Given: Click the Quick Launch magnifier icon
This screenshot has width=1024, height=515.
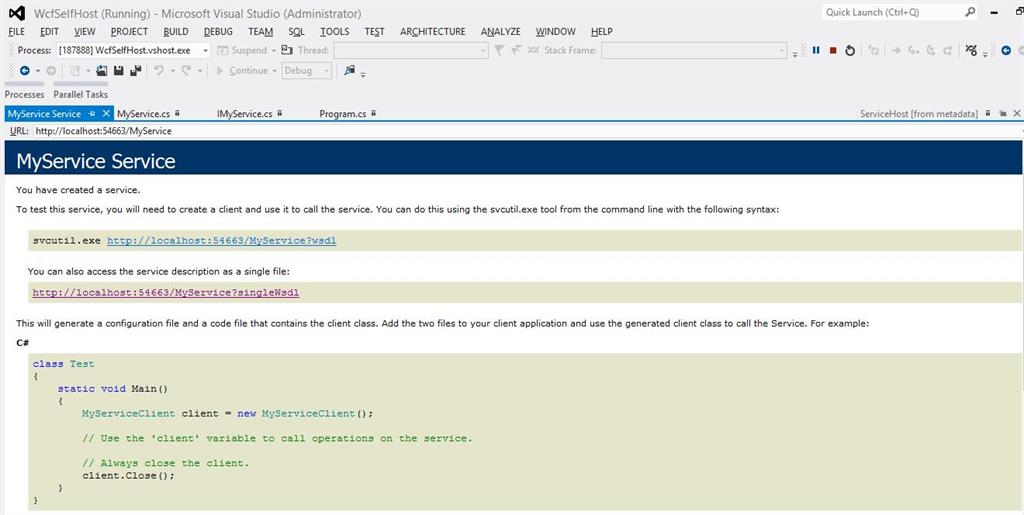Looking at the screenshot, I should tap(970, 12).
